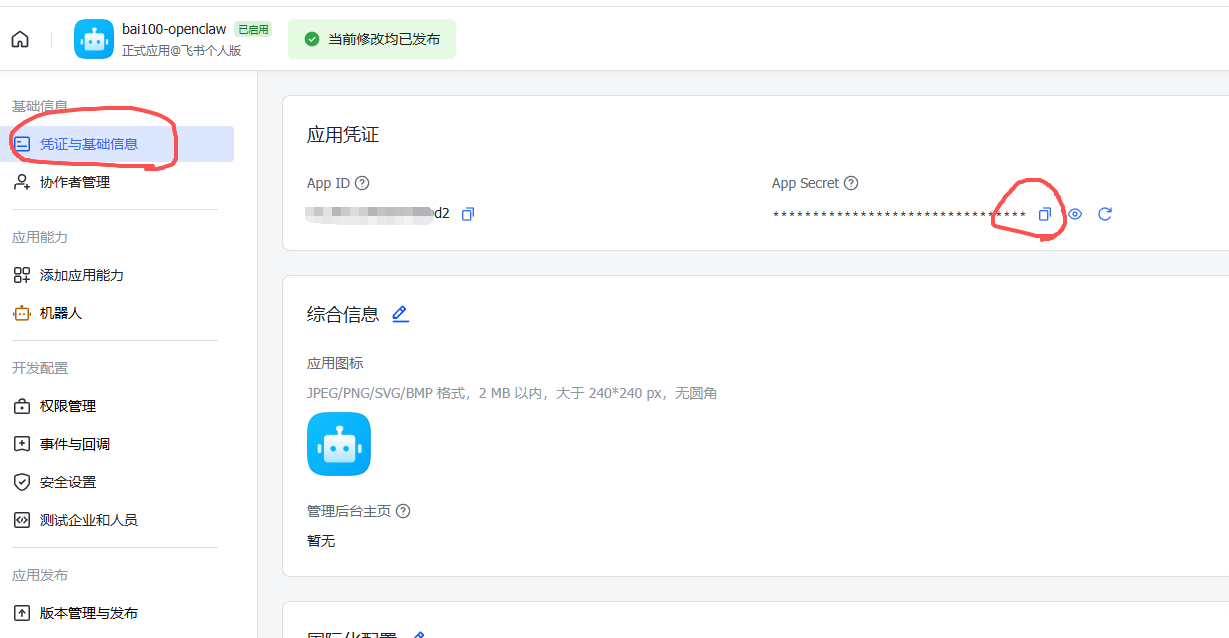The width and height of the screenshot is (1229, 638).
Task: Select 机器人 in sidebar
Action: (x=61, y=313)
